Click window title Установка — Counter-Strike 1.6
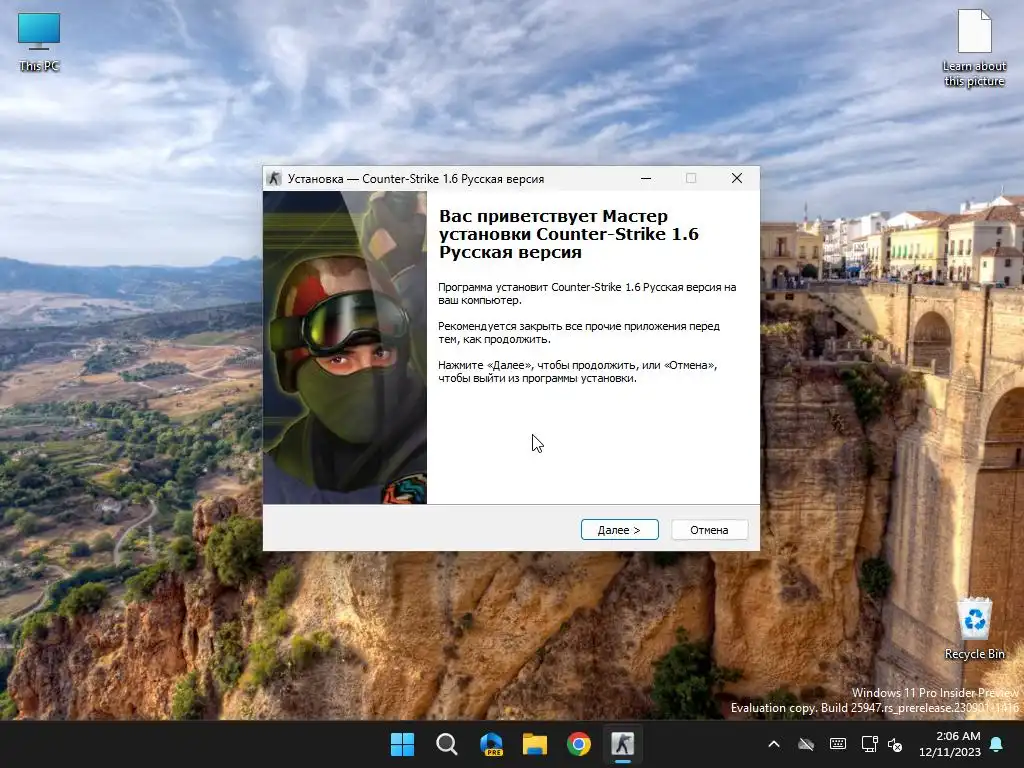 click(x=415, y=178)
